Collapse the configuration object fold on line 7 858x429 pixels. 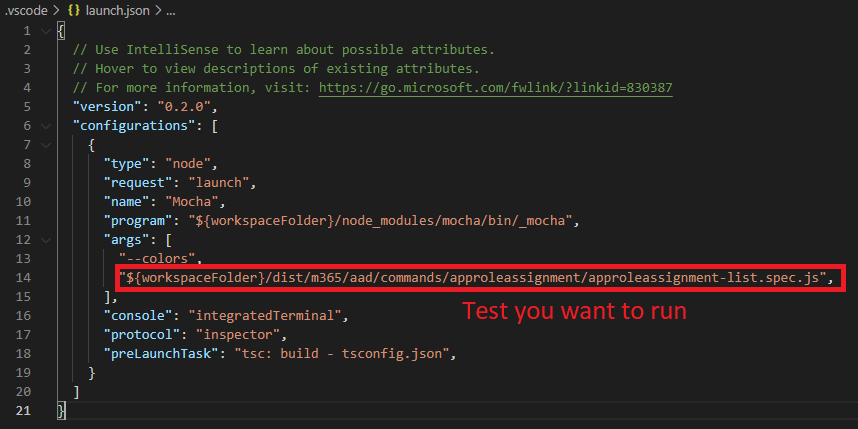[45, 145]
